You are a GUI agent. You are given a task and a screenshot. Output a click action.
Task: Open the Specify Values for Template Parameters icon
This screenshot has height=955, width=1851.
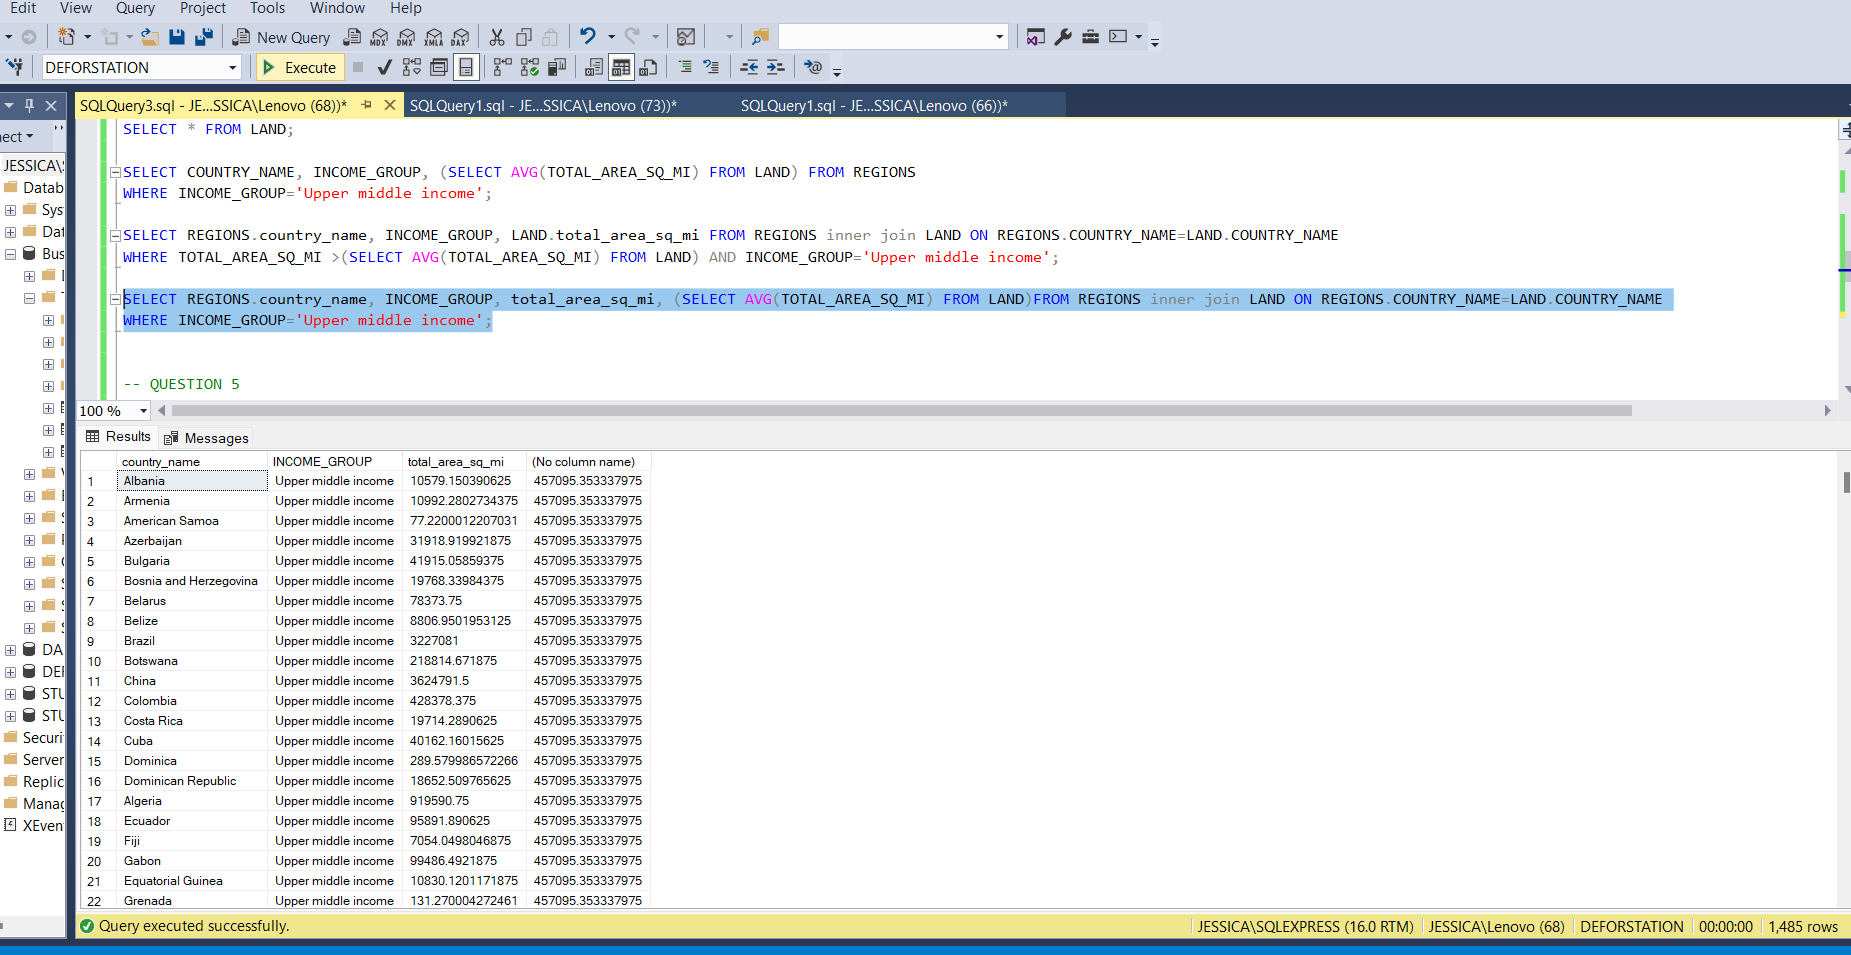click(814, 67)
